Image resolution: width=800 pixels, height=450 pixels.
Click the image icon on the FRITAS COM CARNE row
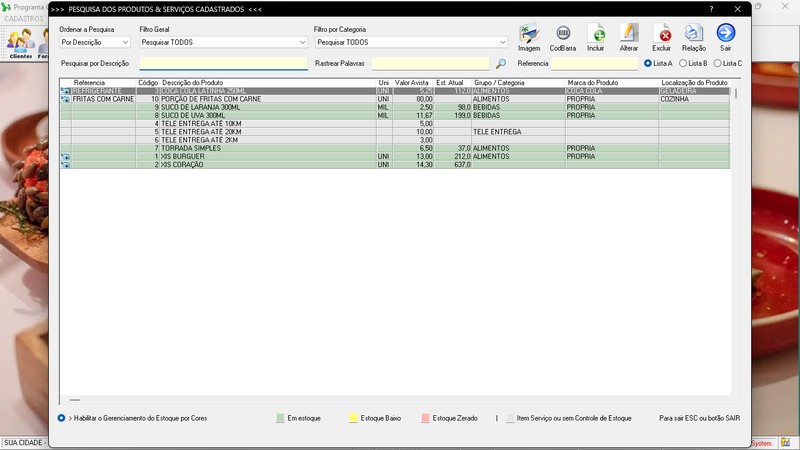pos(65,99)
